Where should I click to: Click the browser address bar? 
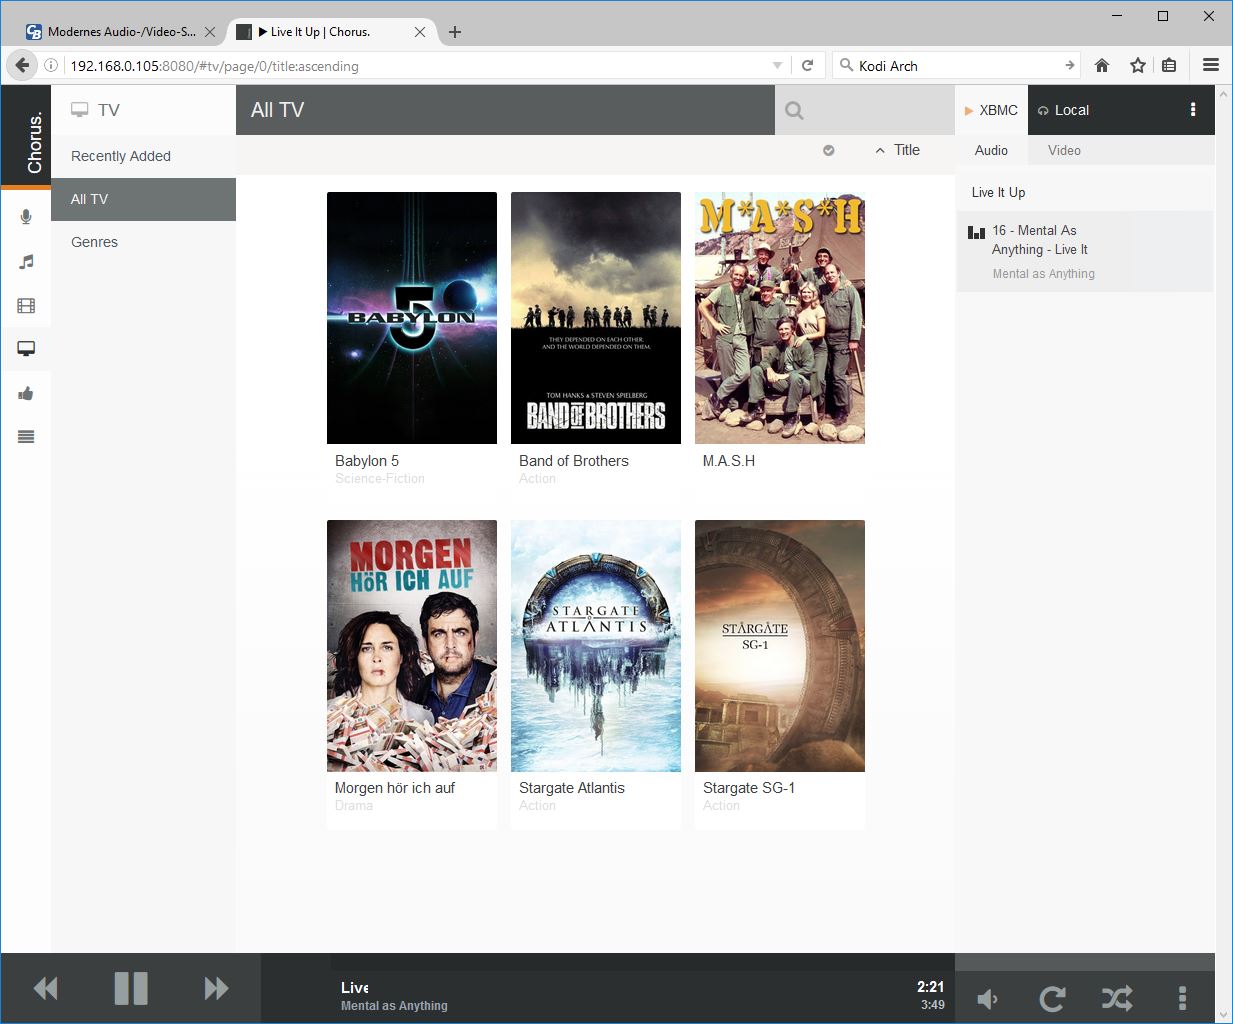(415, 66)
